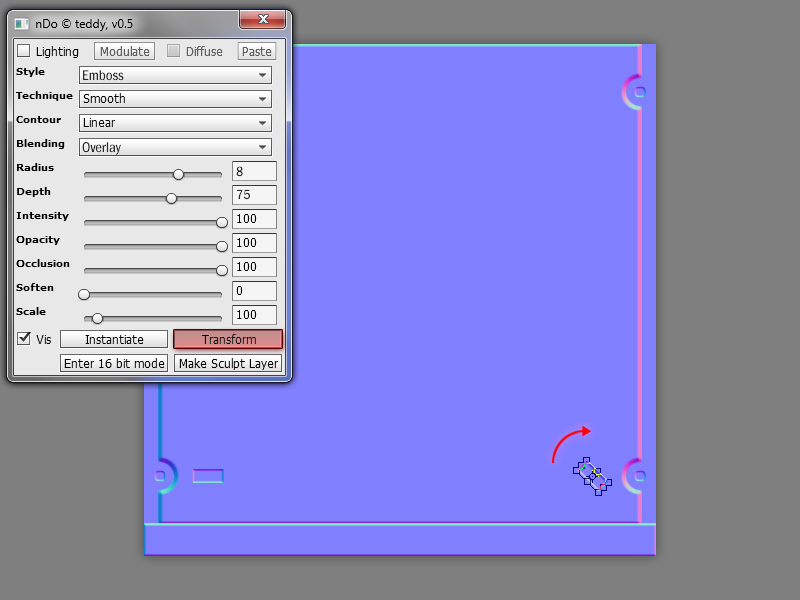800x600 pixels.
Task: Click Make Sculpt Layer button
Action: point(228,363)
